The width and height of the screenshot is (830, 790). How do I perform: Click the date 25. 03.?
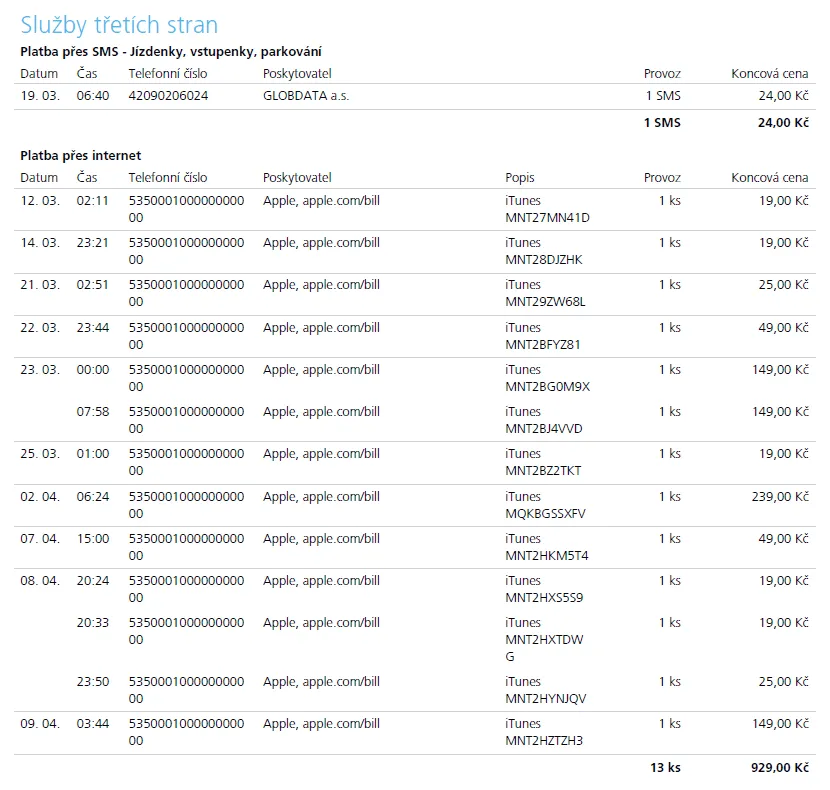pyautogui.click(x=40, y=453)
